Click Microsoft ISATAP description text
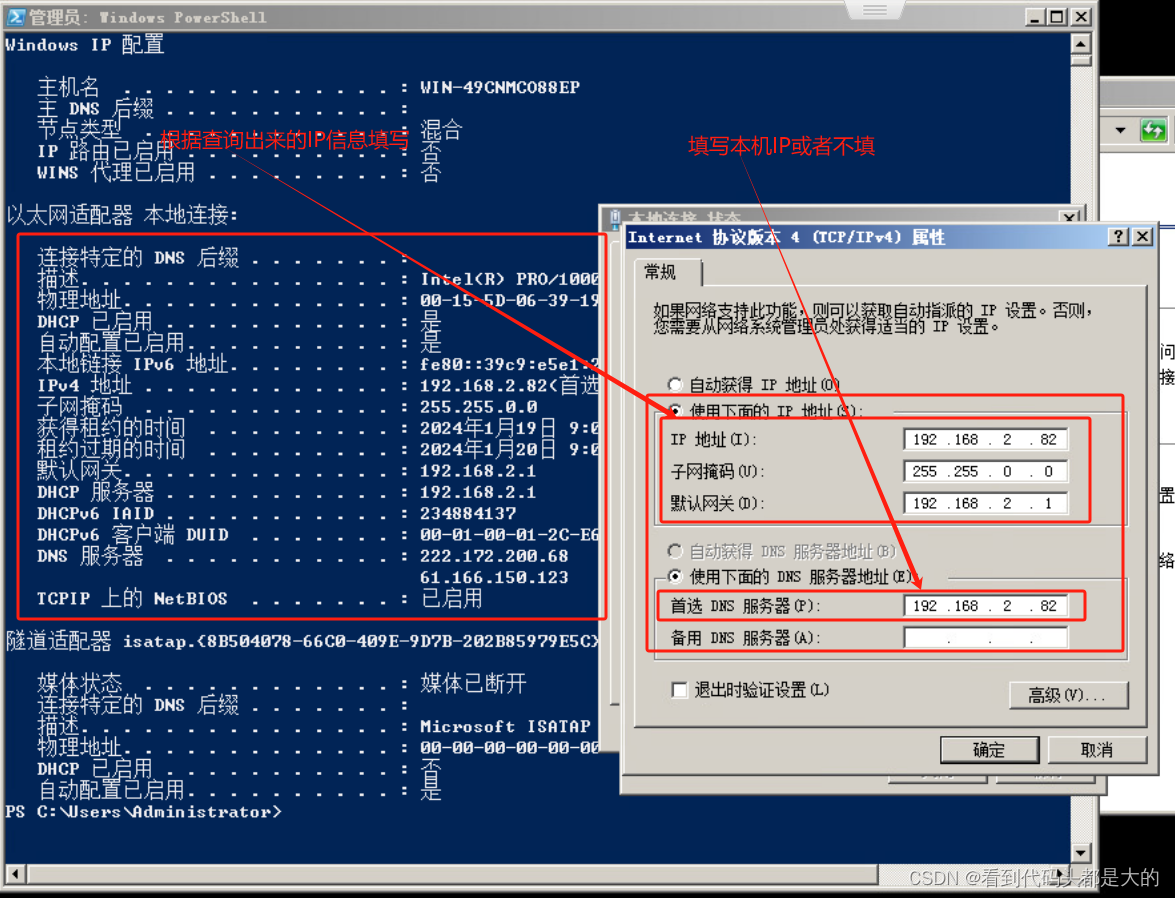Viewport: 1175px width, 898px height. click(506, 726)
